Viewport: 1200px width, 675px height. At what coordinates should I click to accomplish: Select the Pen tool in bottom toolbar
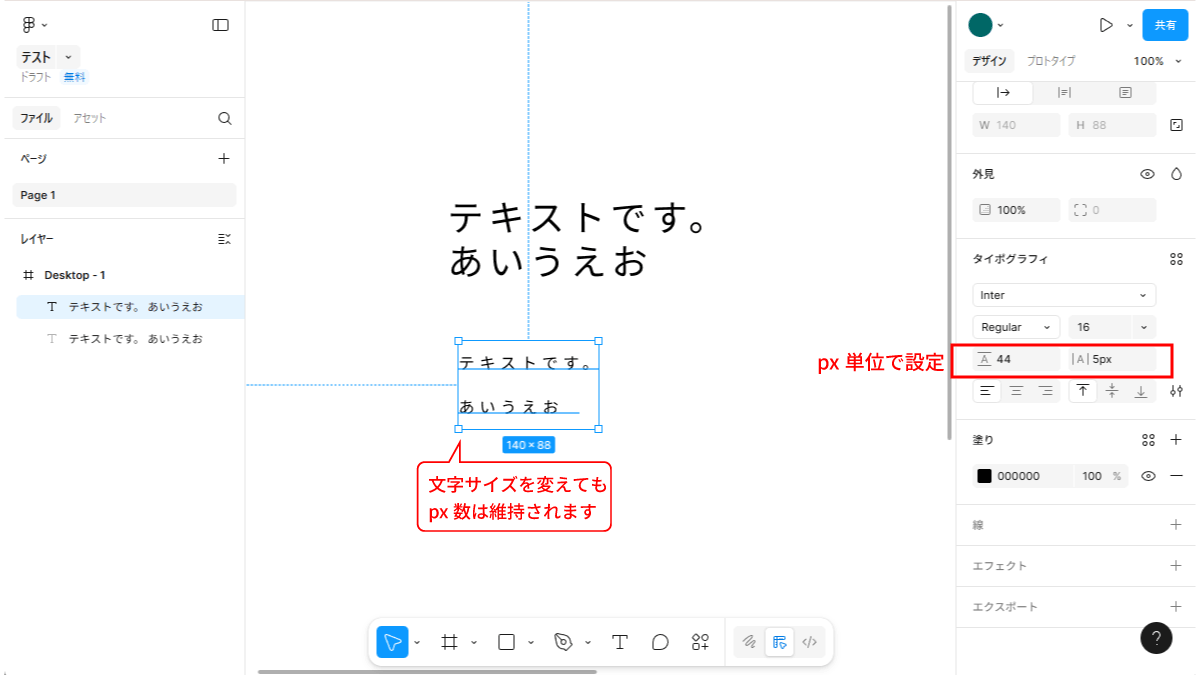coord(563,642)
